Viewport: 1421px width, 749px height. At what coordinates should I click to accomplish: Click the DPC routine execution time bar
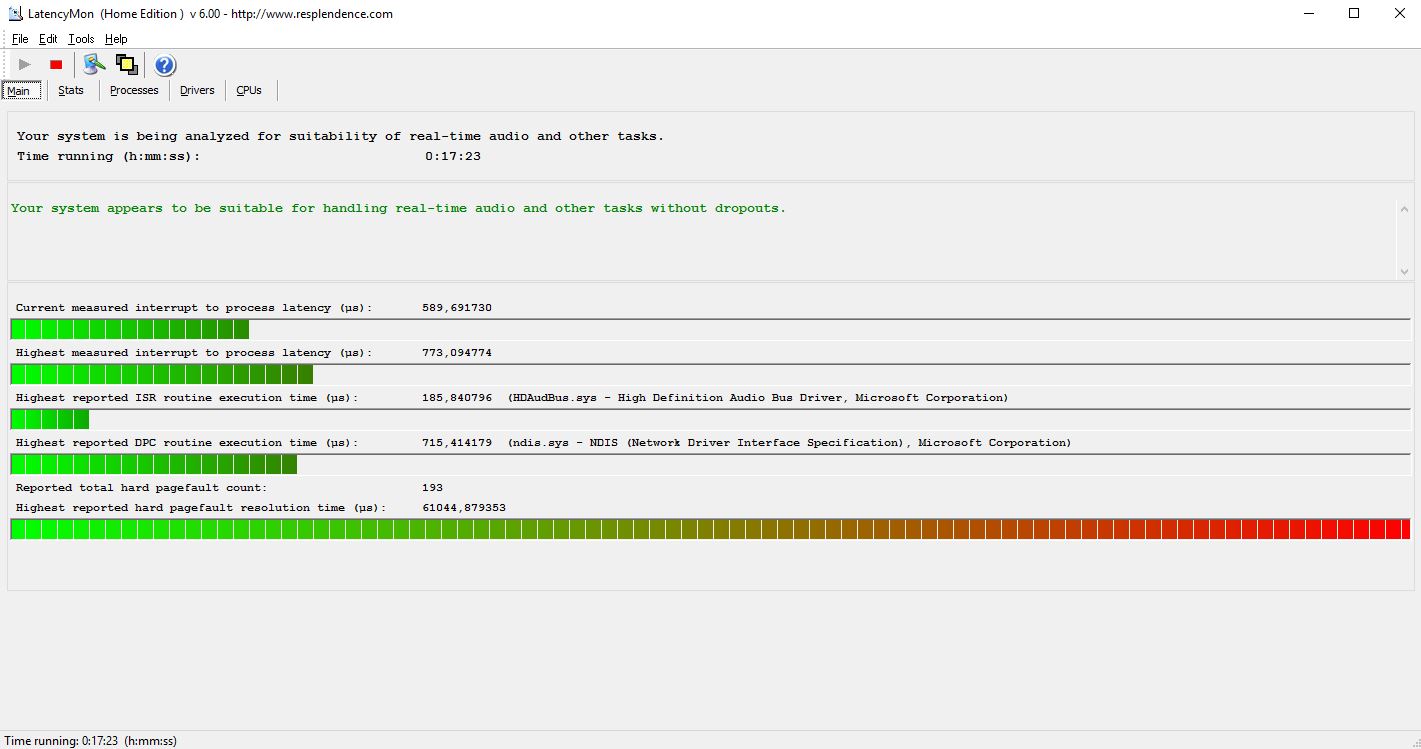pos(710,464)
